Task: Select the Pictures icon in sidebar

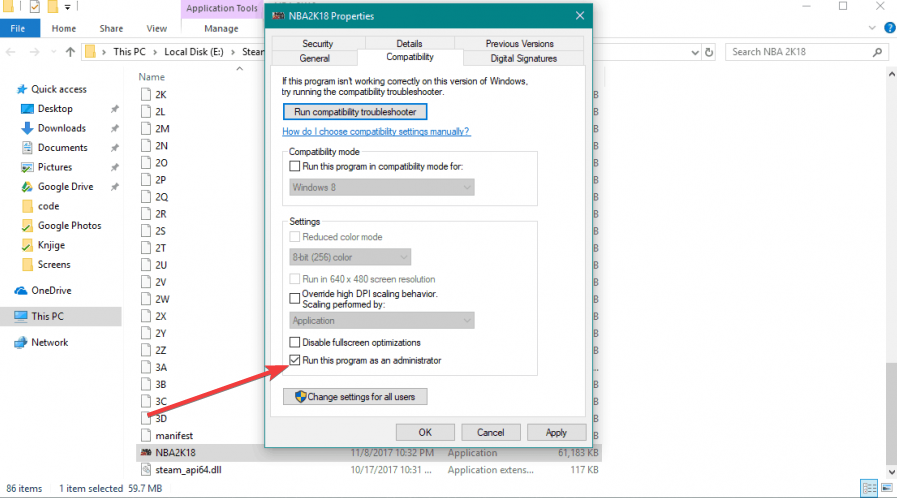Action: coord(27,167)
